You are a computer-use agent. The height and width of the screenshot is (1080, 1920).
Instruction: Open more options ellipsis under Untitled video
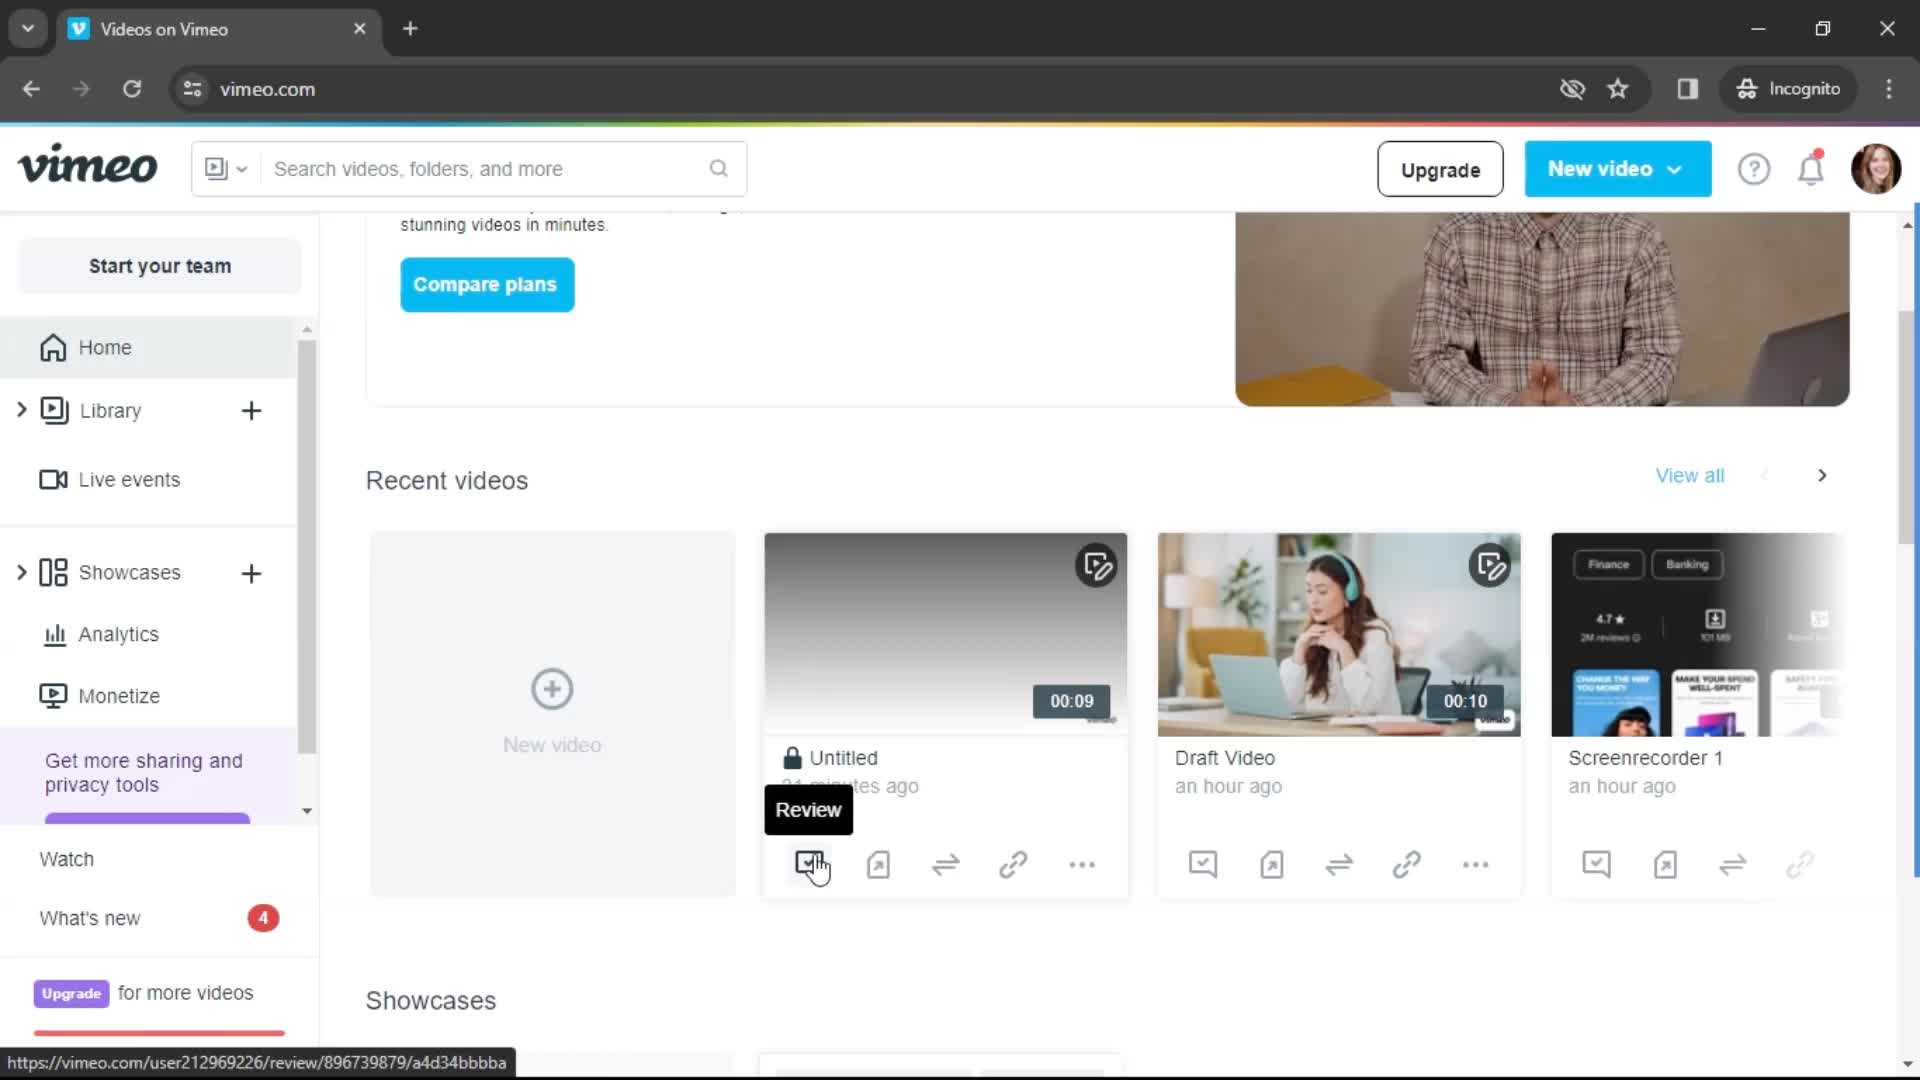point(1082,864)
